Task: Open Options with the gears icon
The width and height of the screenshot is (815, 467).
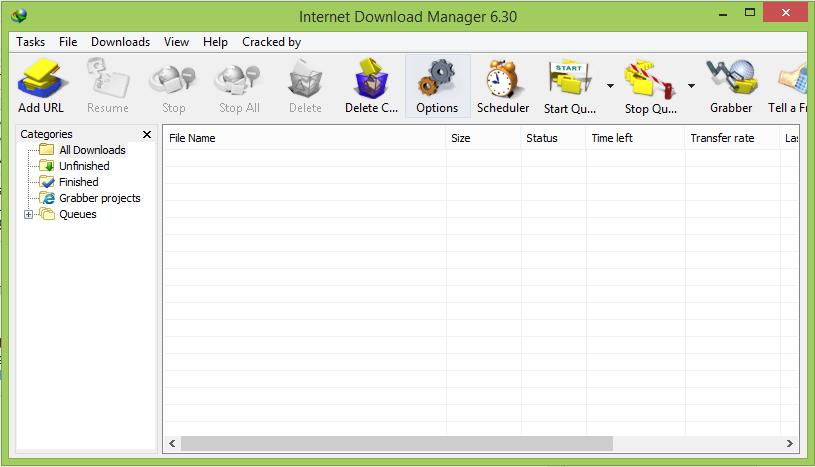Action: [x=437, y=79]
